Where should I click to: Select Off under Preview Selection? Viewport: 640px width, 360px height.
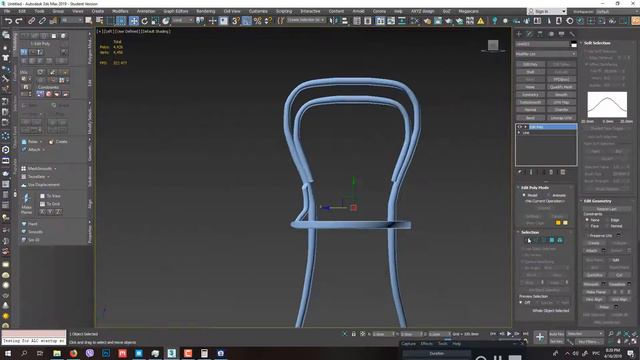[x=525, y=302]
